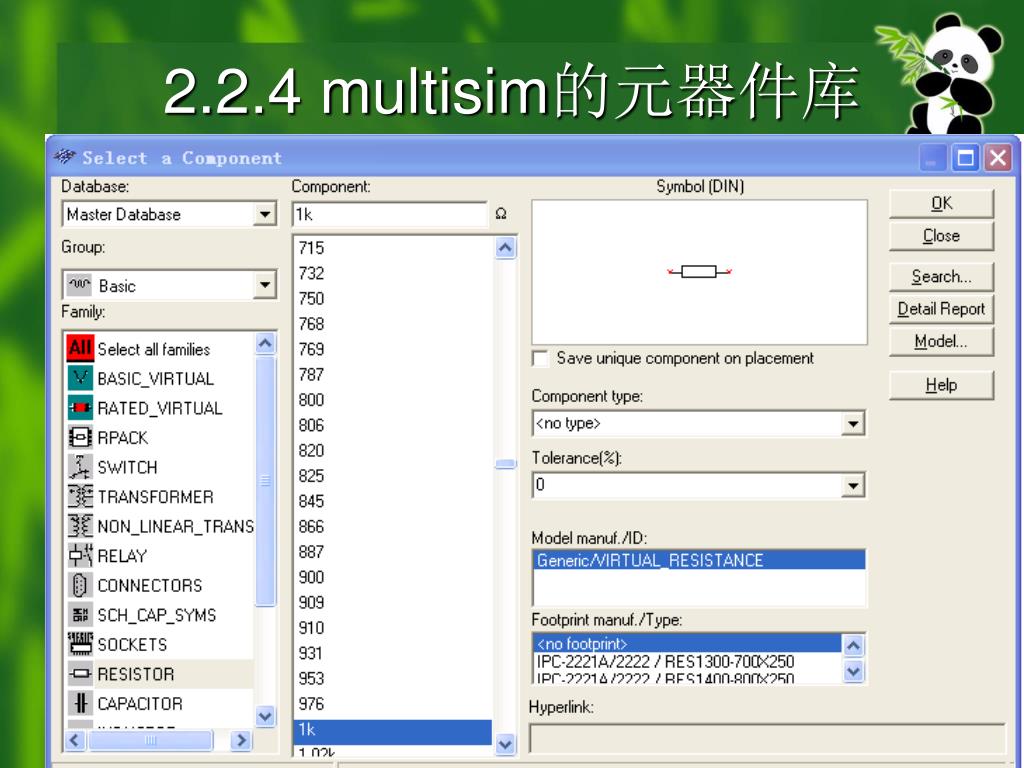The image size is (1024, 768).
Task: Select the NON_LINEAR_TRANS family icon
Action: 80,526
